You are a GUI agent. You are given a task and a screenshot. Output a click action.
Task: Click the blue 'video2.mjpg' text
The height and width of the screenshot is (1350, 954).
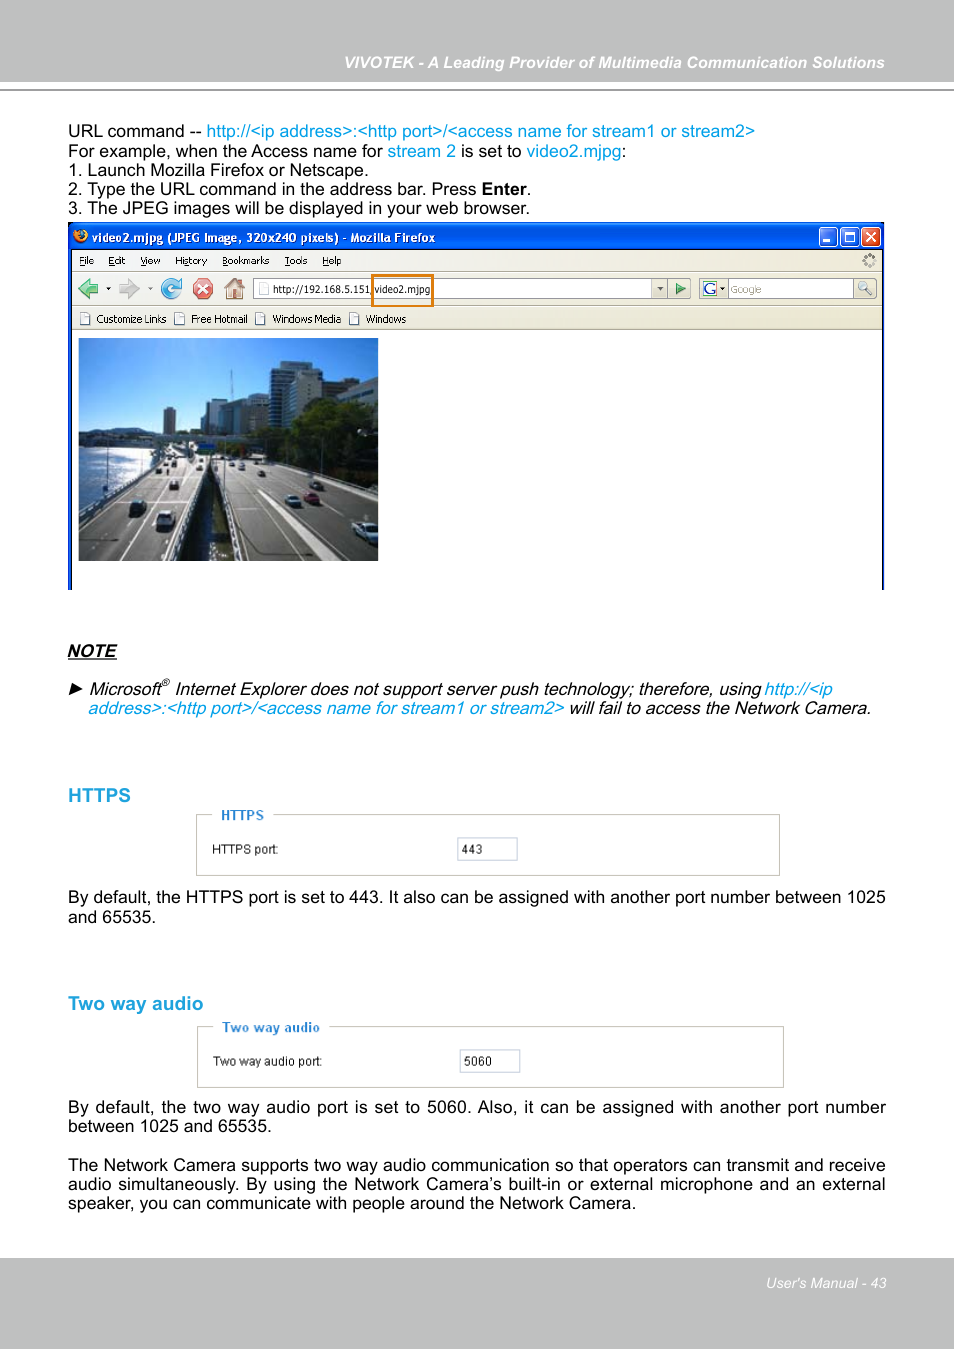tap(574, 151)
